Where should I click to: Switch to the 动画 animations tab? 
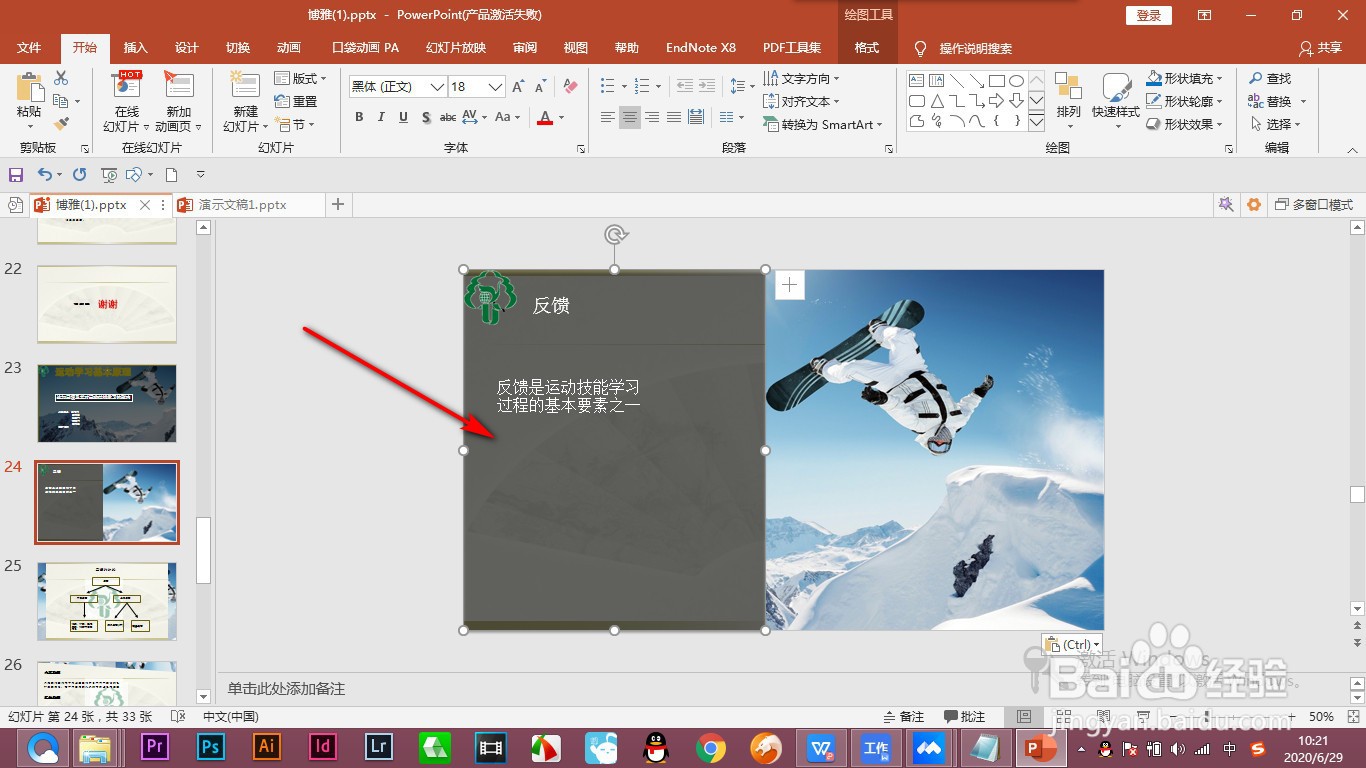coord(289,47)
